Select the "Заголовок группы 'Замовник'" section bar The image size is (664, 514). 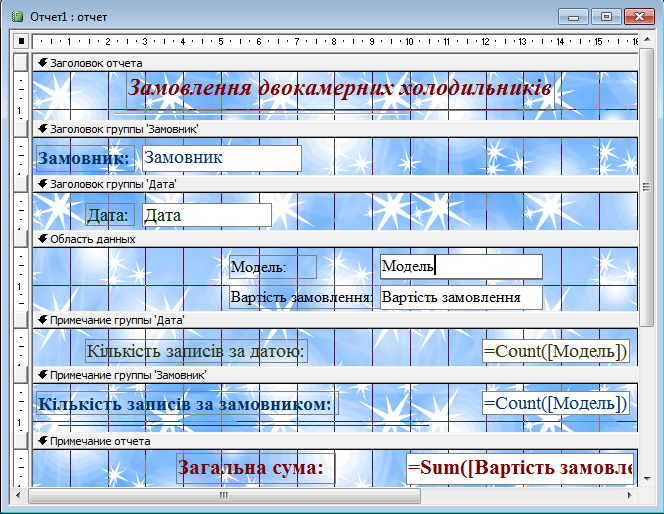[x=335, y=129]
